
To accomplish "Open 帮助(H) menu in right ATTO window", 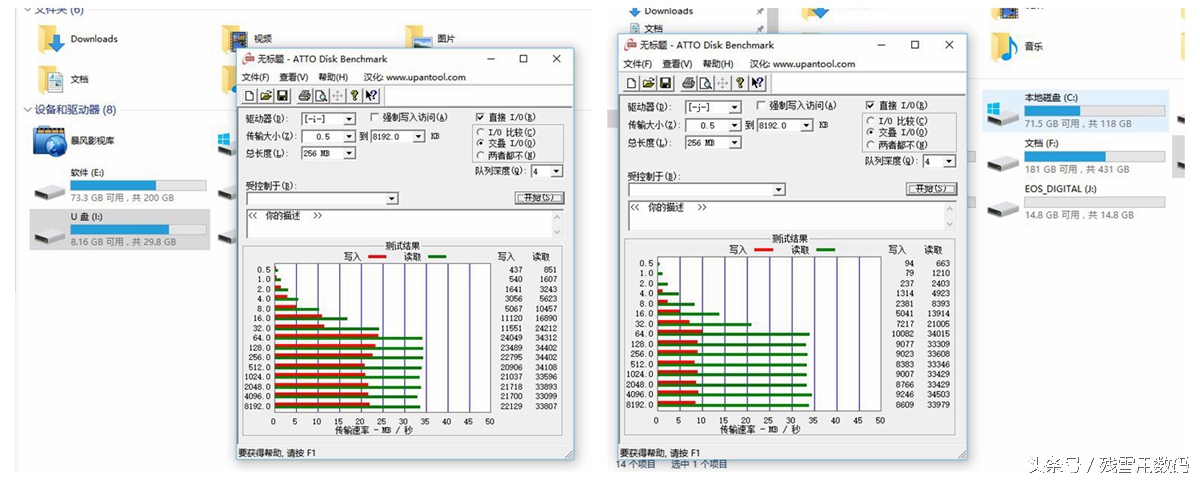I will click(718, 64).
